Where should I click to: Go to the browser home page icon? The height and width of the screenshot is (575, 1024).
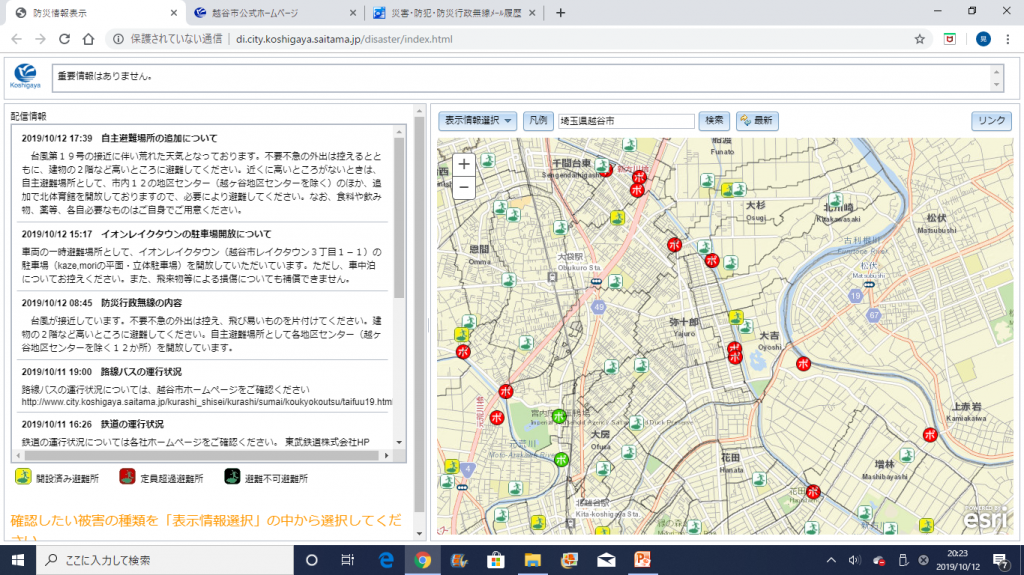(88, 39)
